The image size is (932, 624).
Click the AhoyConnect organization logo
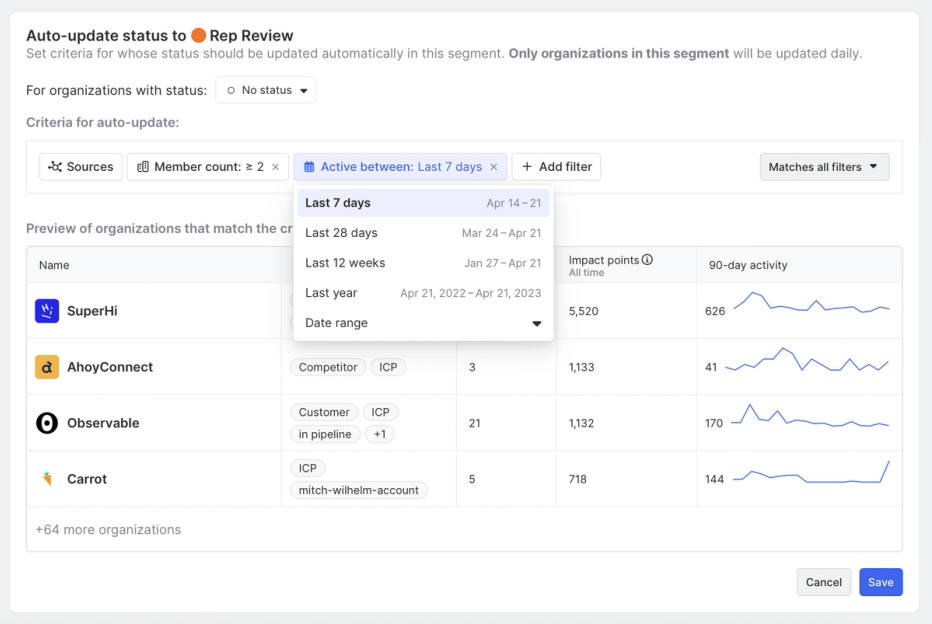47,367
